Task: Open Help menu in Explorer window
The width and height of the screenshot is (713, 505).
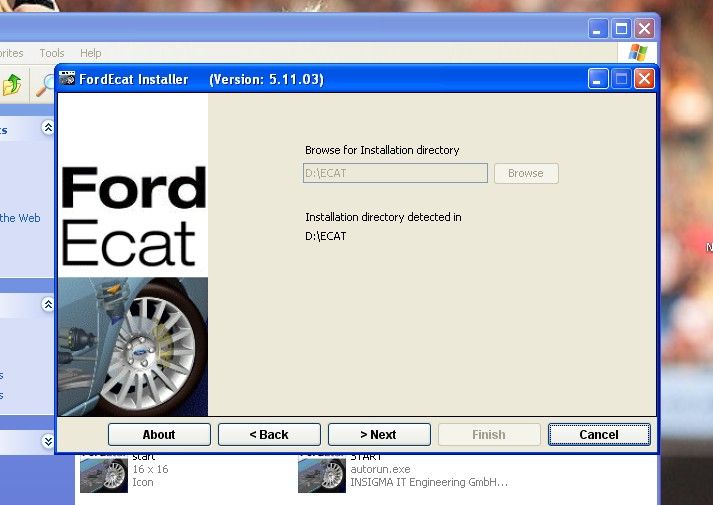Action: click(x=90, y=53)
